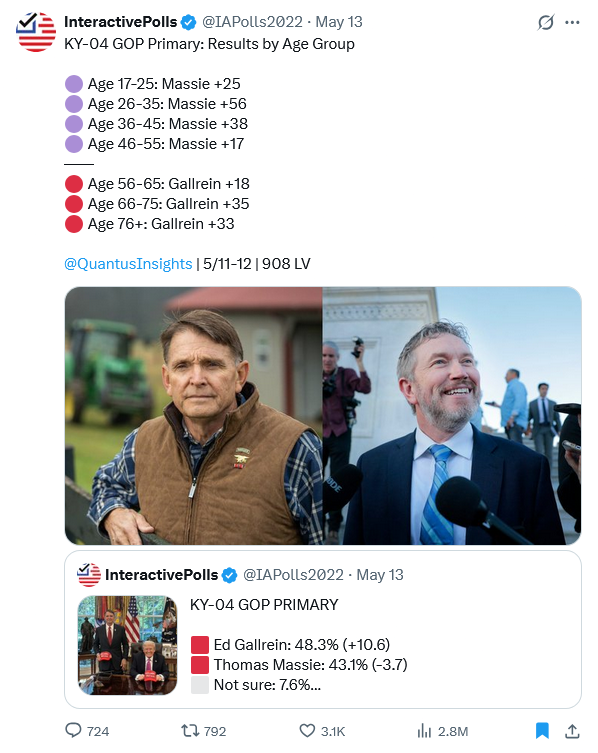Open the three-dot more options menu
Image resolution: width=598 pixels, height=753 pixels.
(x=572, y=22)
